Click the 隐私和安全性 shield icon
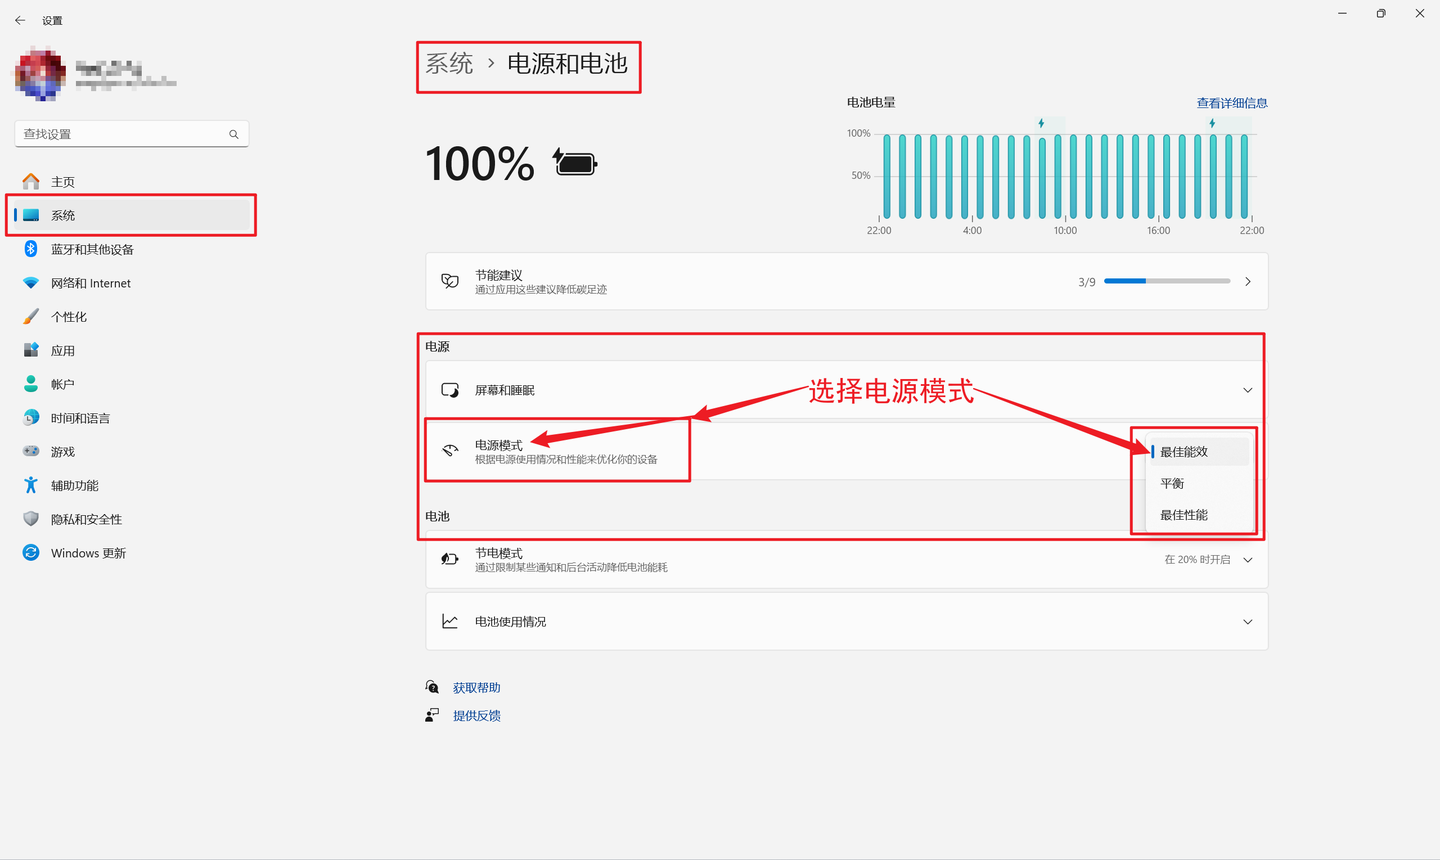 31,519
